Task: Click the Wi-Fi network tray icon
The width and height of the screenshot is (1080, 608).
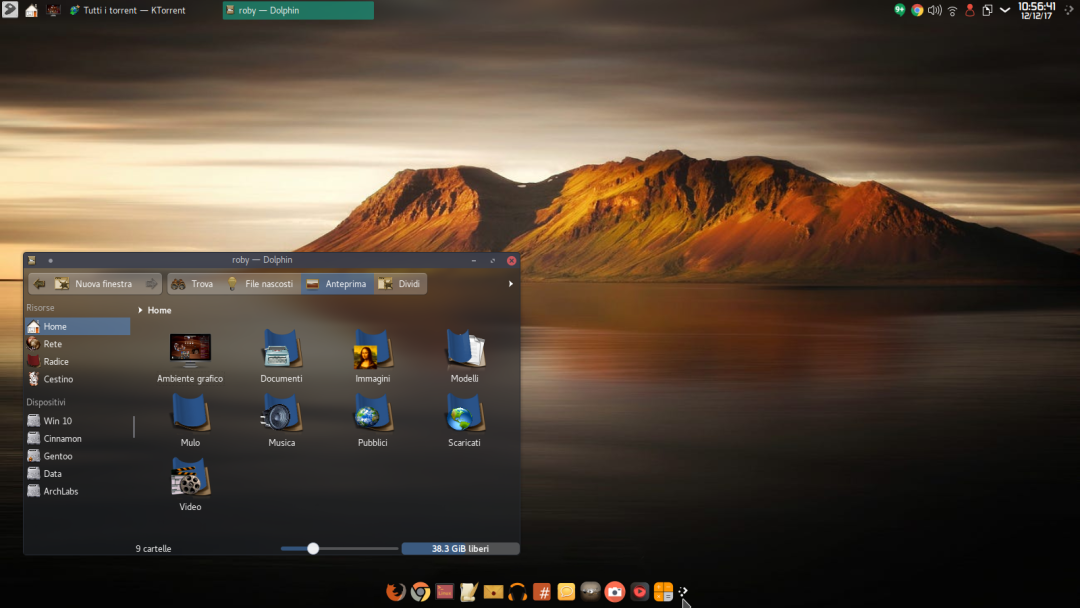Action: tap(952, 10)
